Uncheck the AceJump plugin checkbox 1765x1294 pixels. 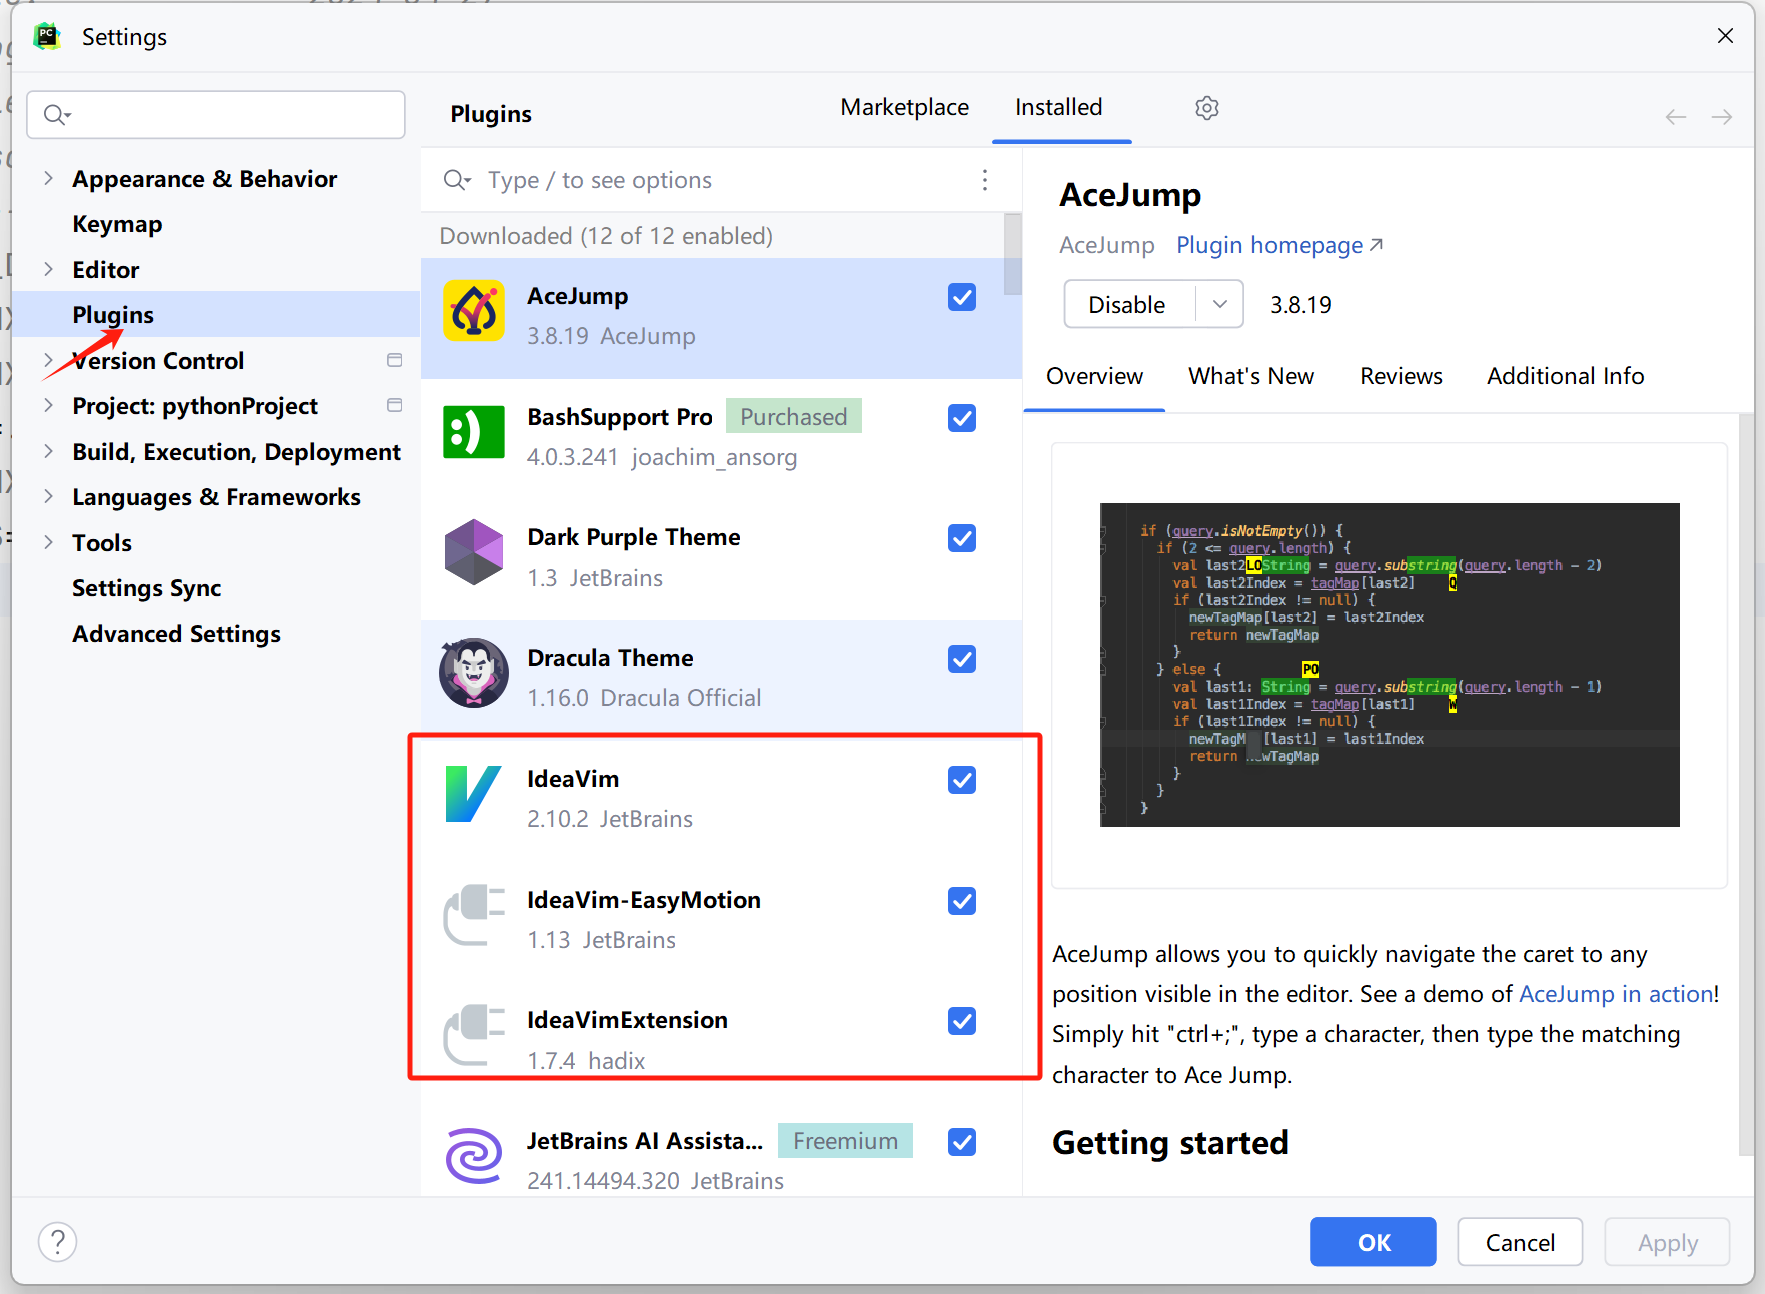[962, 297]
